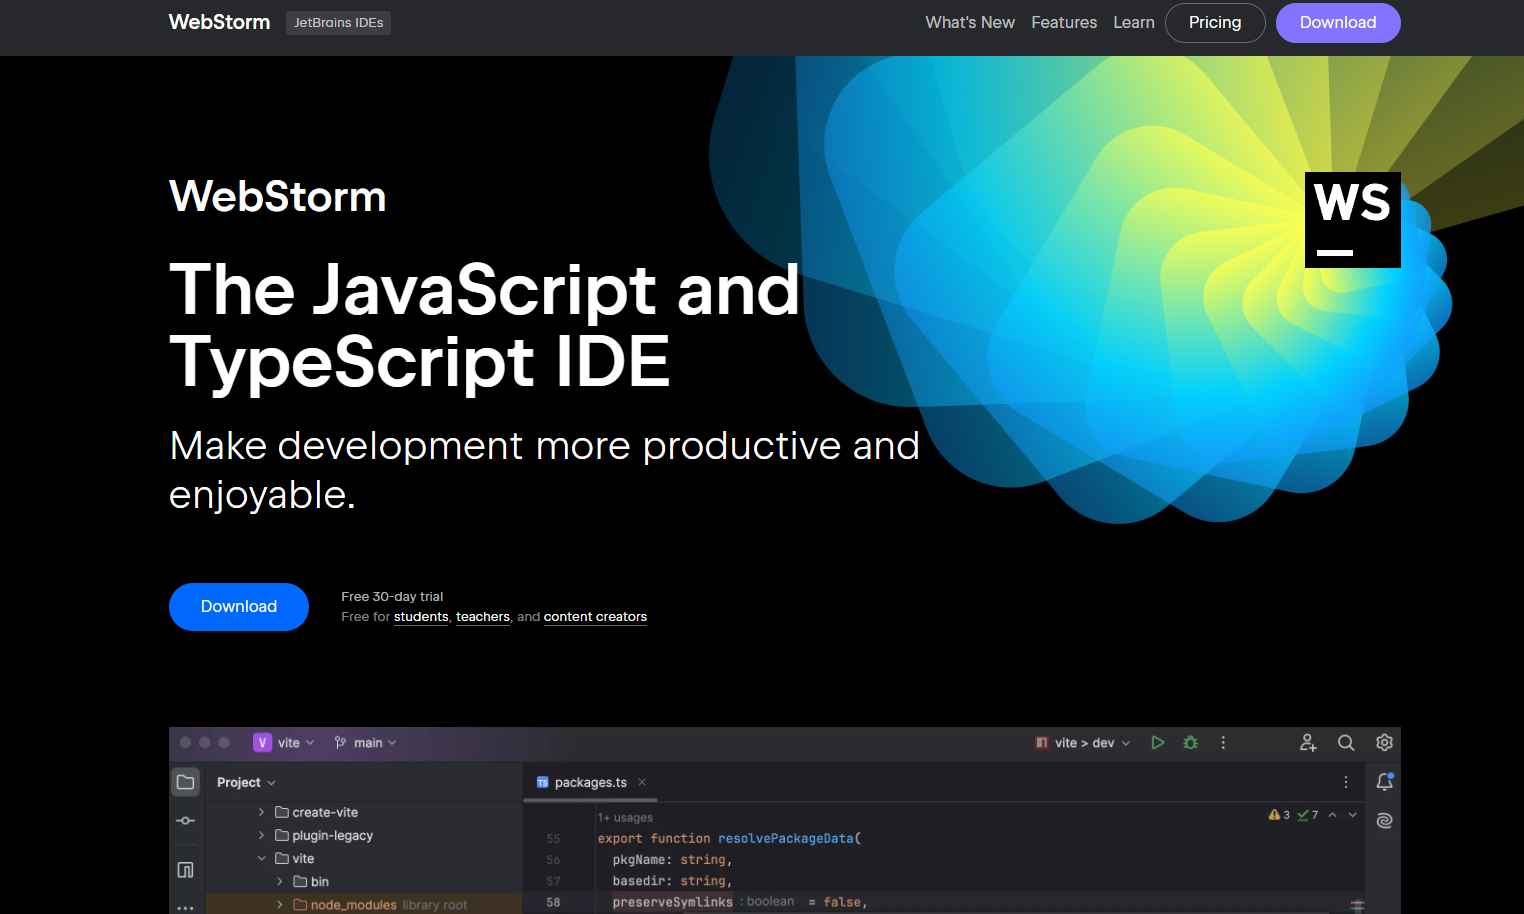Click the Pricing button in header

tap(1214, 23)
